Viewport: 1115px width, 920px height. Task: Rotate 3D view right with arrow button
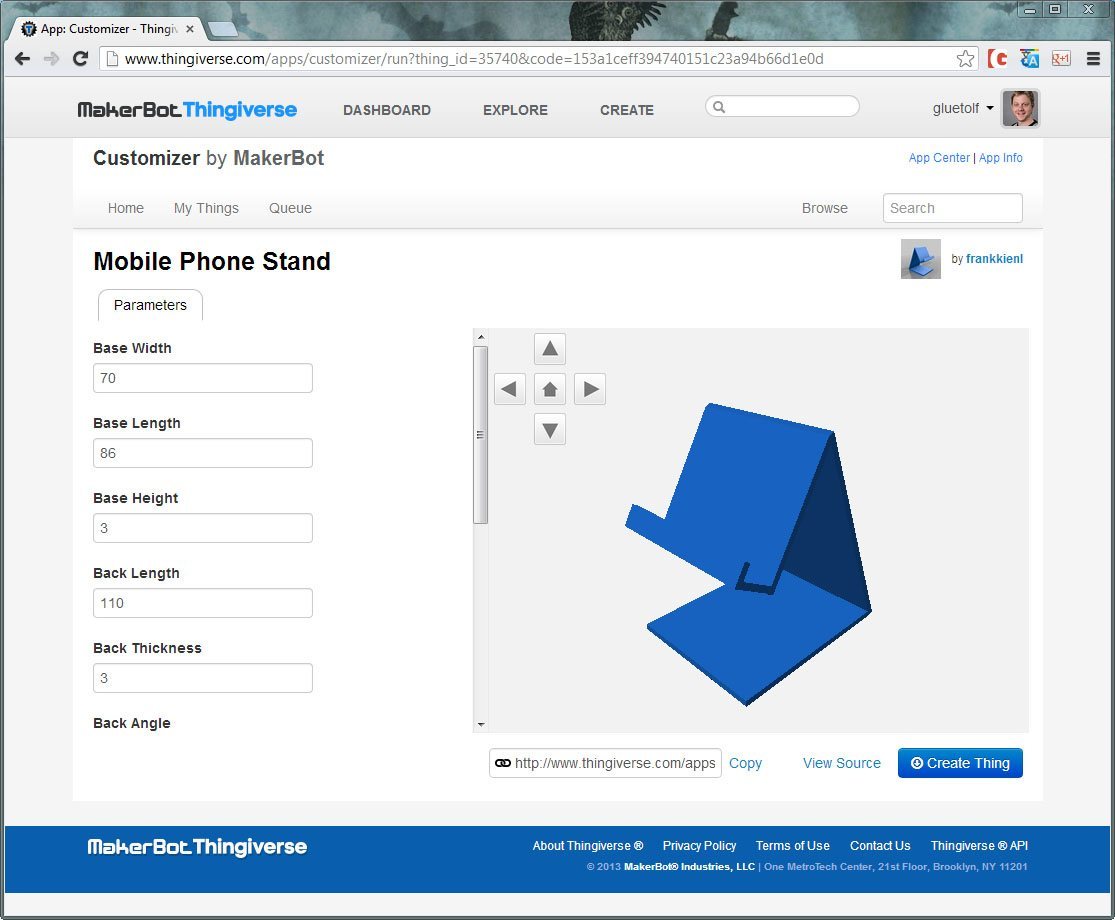click(x=590, y=389)
